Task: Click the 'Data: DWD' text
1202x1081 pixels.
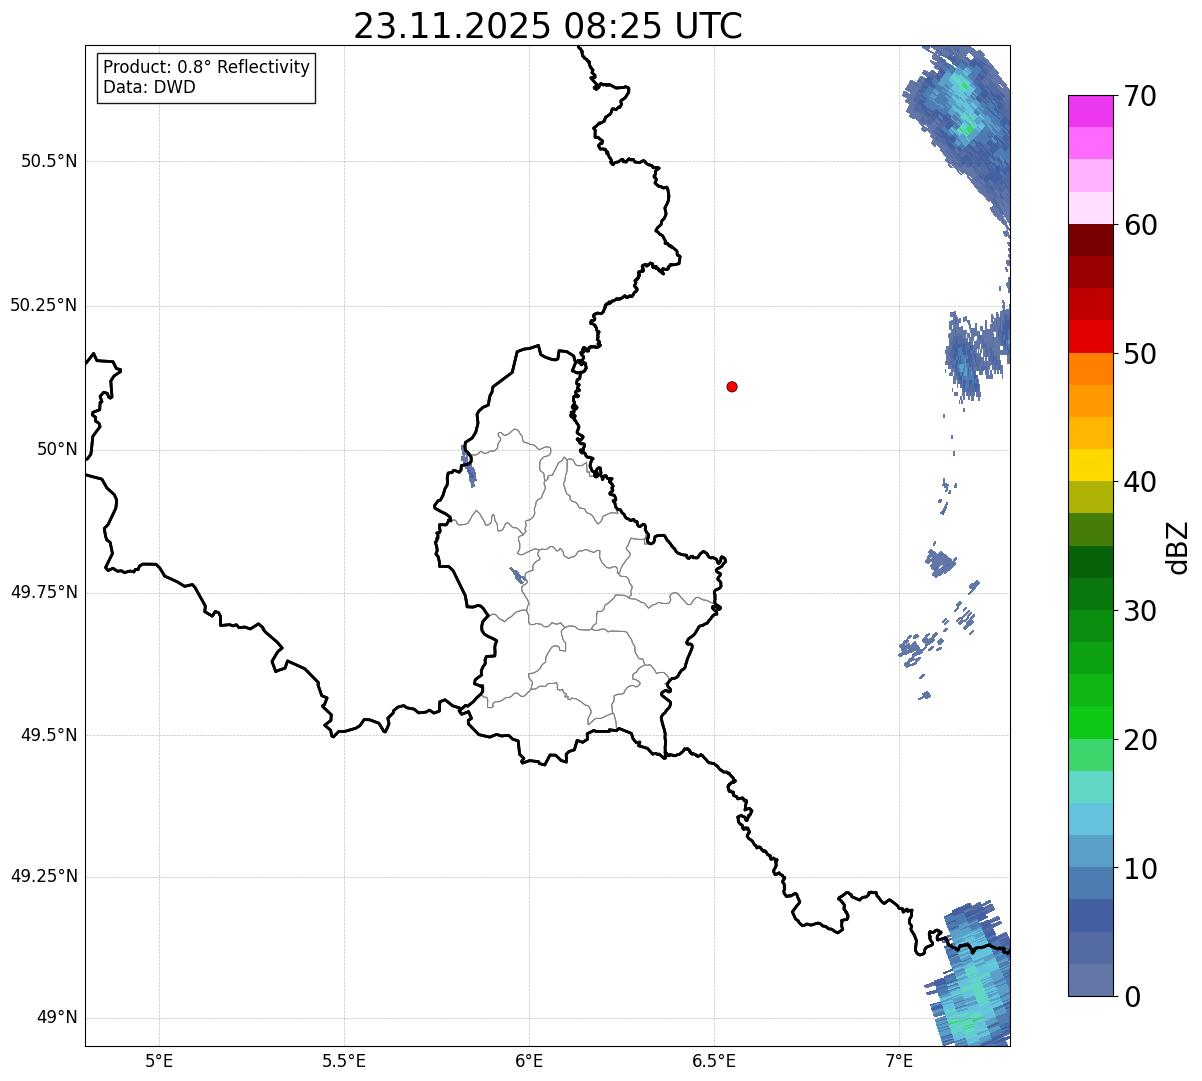Action: pyautogui.click(x=149, y=87)
